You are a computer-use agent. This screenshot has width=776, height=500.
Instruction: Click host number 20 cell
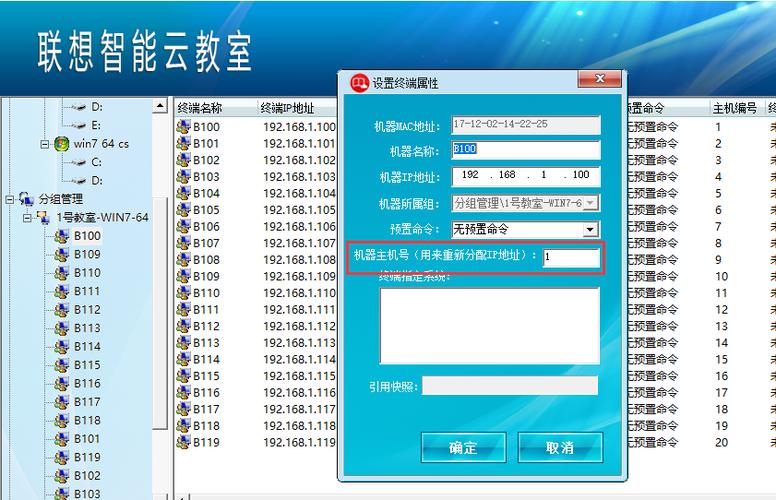[722, 443]
